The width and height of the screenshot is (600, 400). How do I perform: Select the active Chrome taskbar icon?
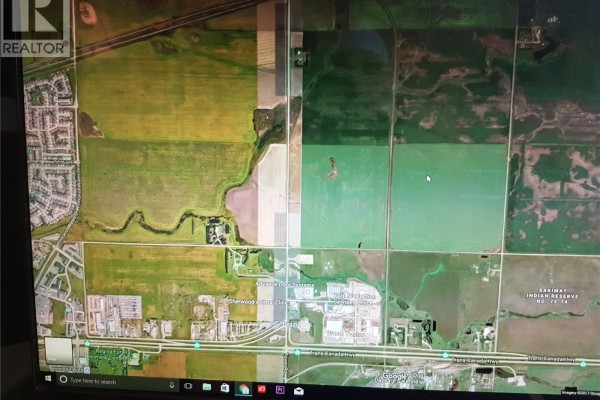click(244, 389)
